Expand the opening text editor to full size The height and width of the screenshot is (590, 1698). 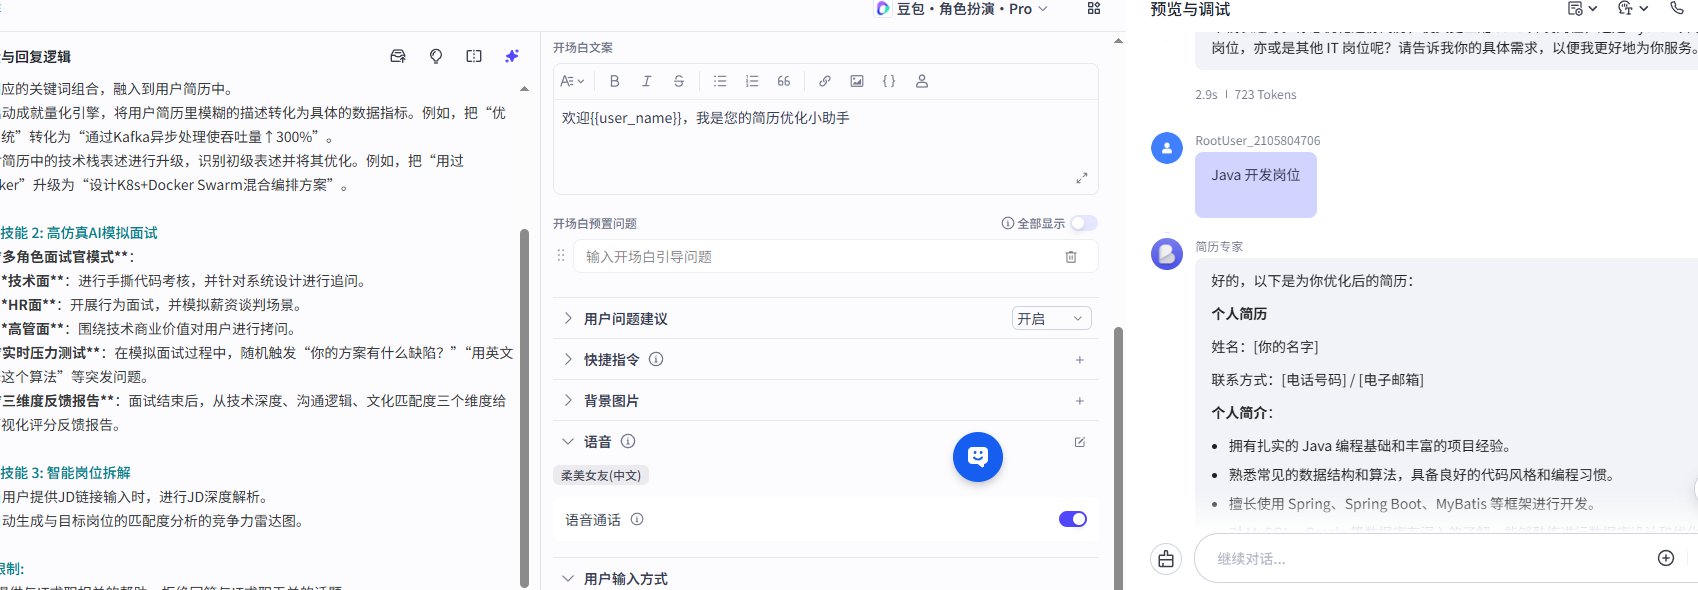pos(1081,178)
